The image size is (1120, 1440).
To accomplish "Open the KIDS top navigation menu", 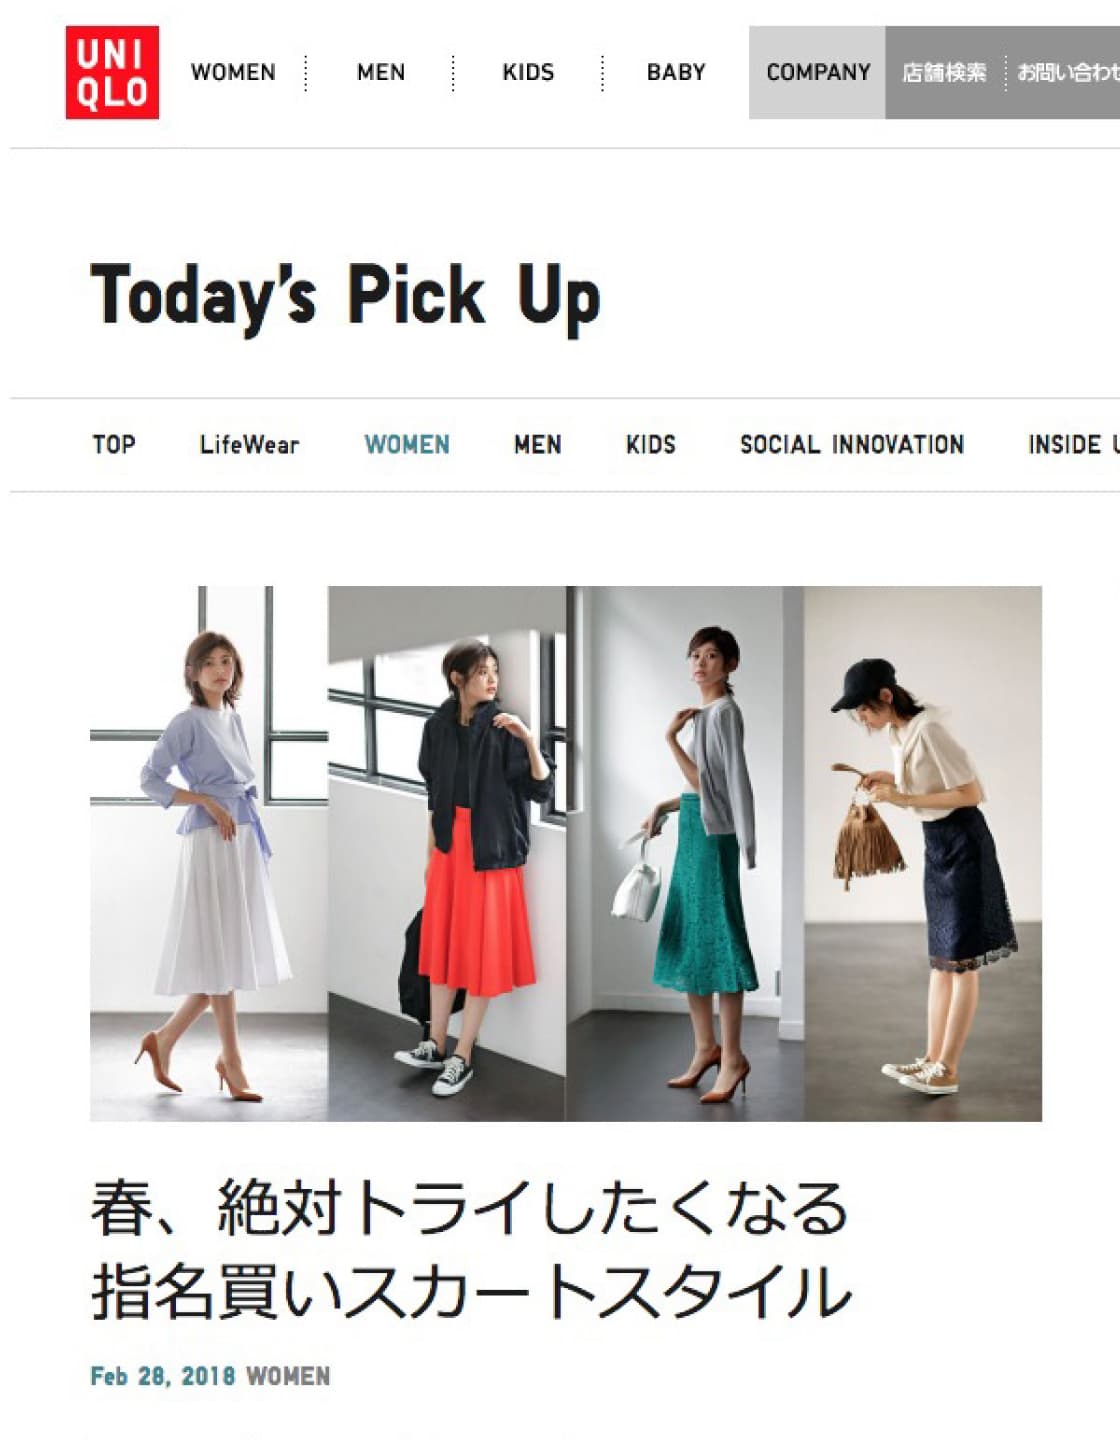I will tap(528, 73).
